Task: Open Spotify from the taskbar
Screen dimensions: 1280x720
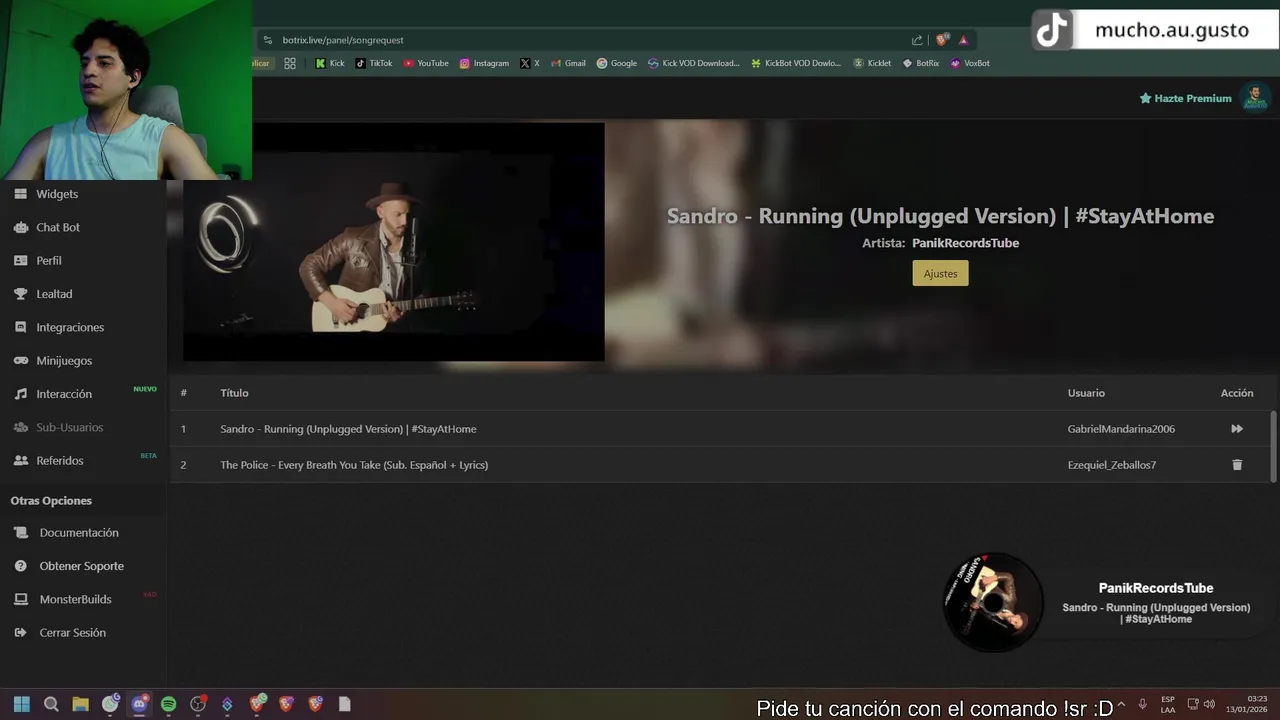Action: click(169, 704)
